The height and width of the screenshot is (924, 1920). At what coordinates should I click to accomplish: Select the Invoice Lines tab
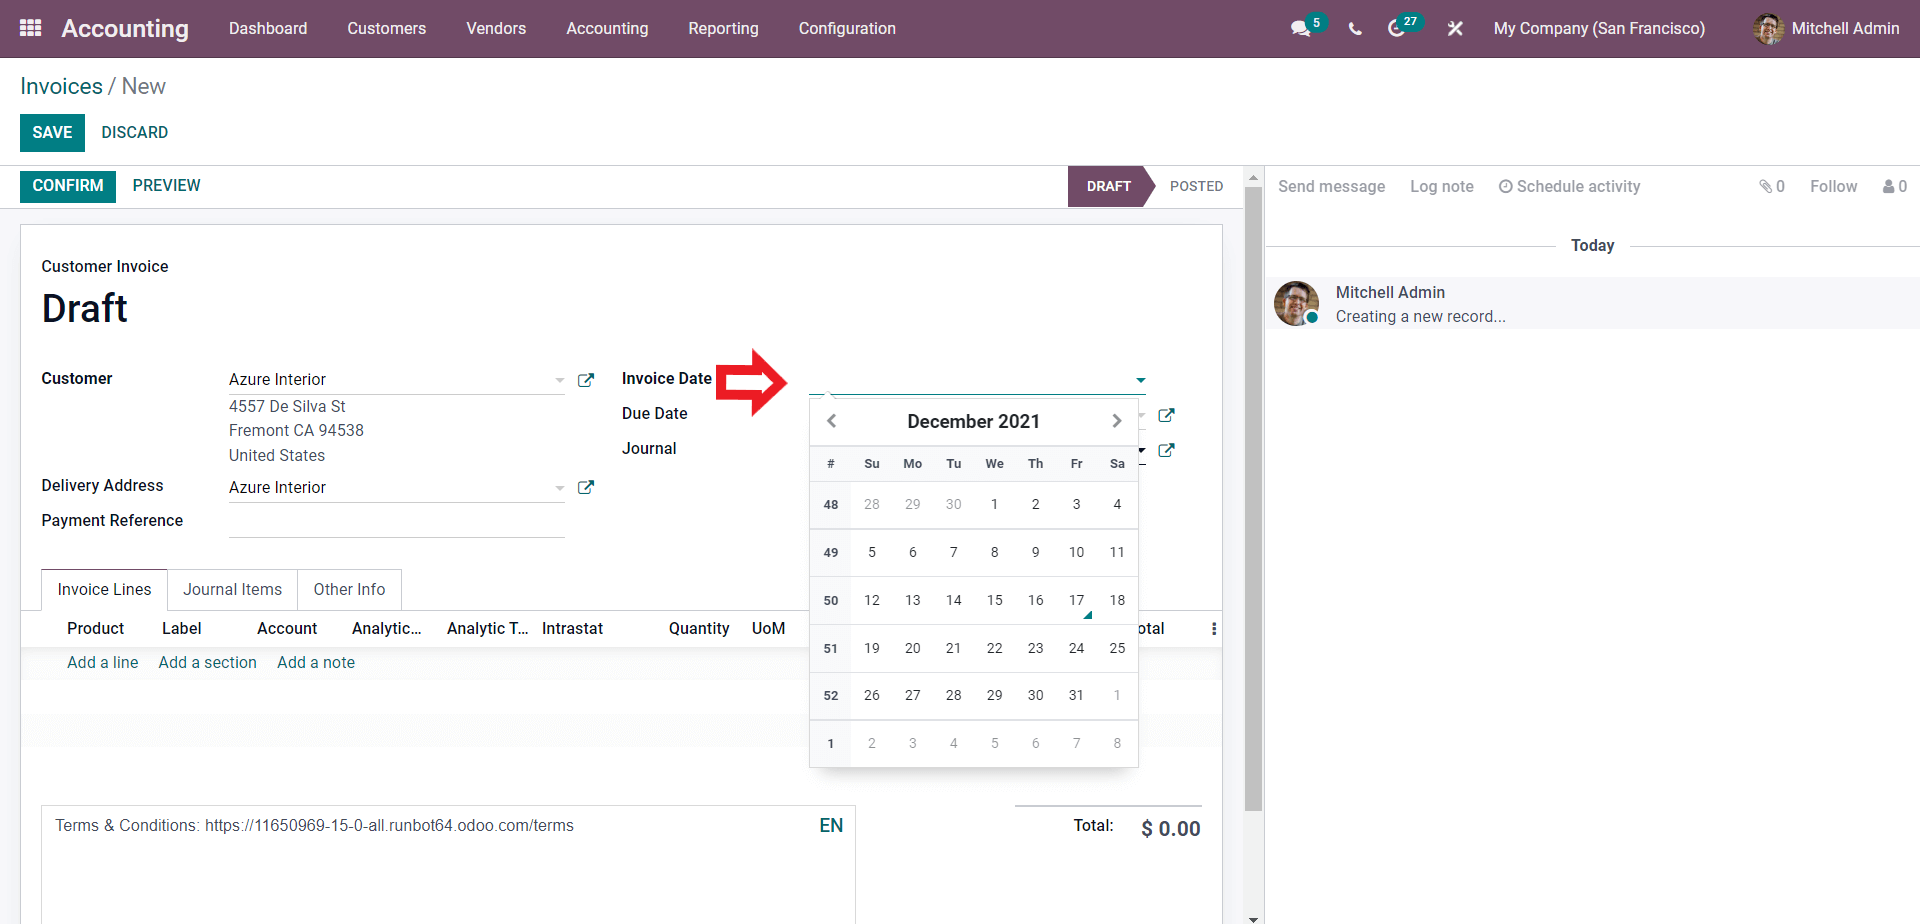104,589
